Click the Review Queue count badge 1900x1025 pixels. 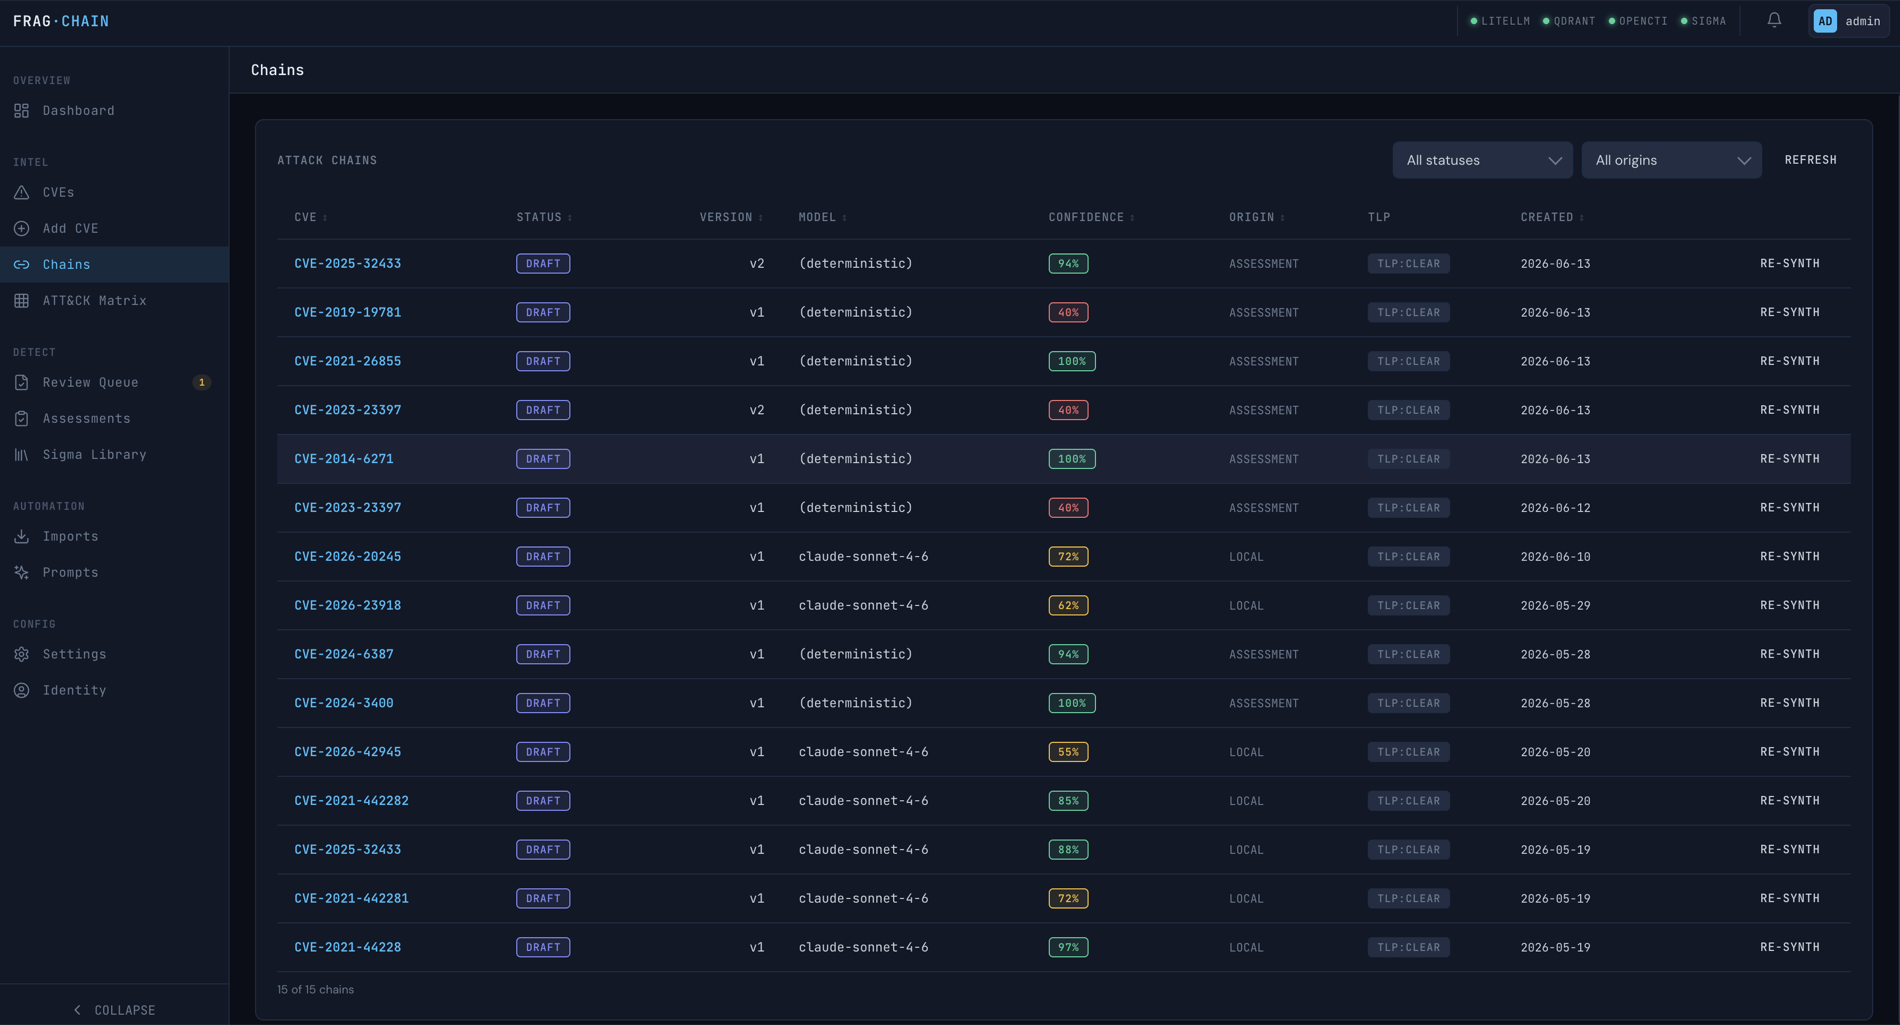click(202, 383)
